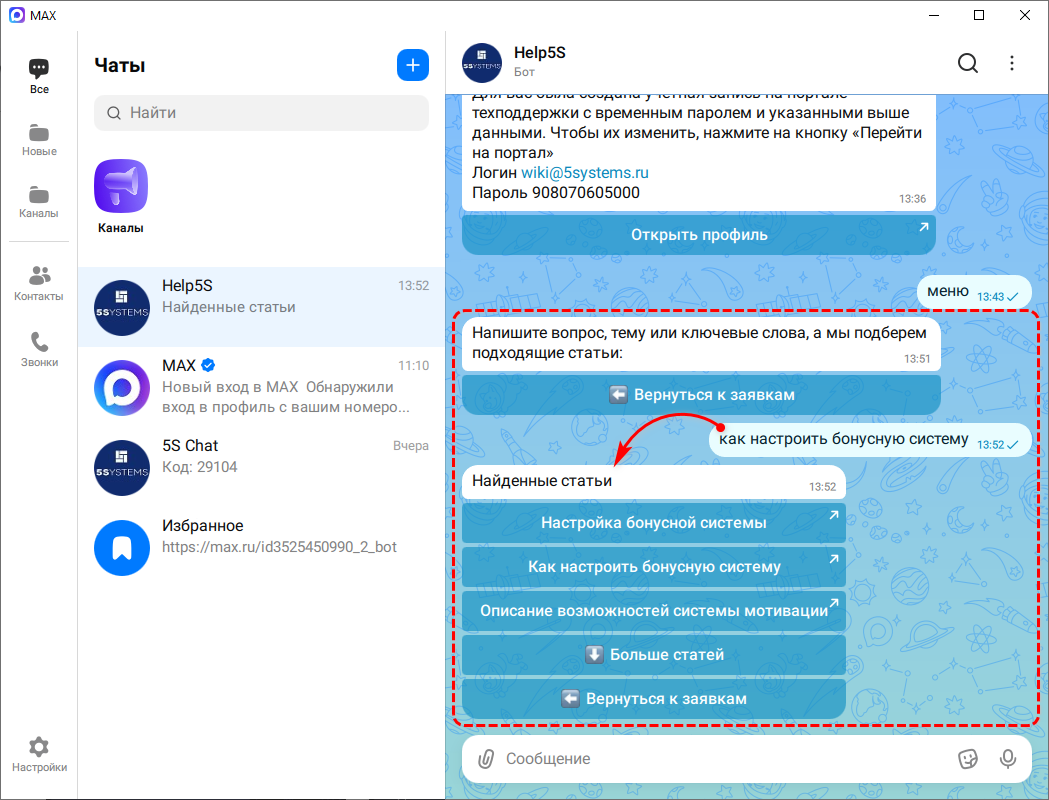Click the Избранное bookmark avatar
1049x800 pixels.
[122, 547]
